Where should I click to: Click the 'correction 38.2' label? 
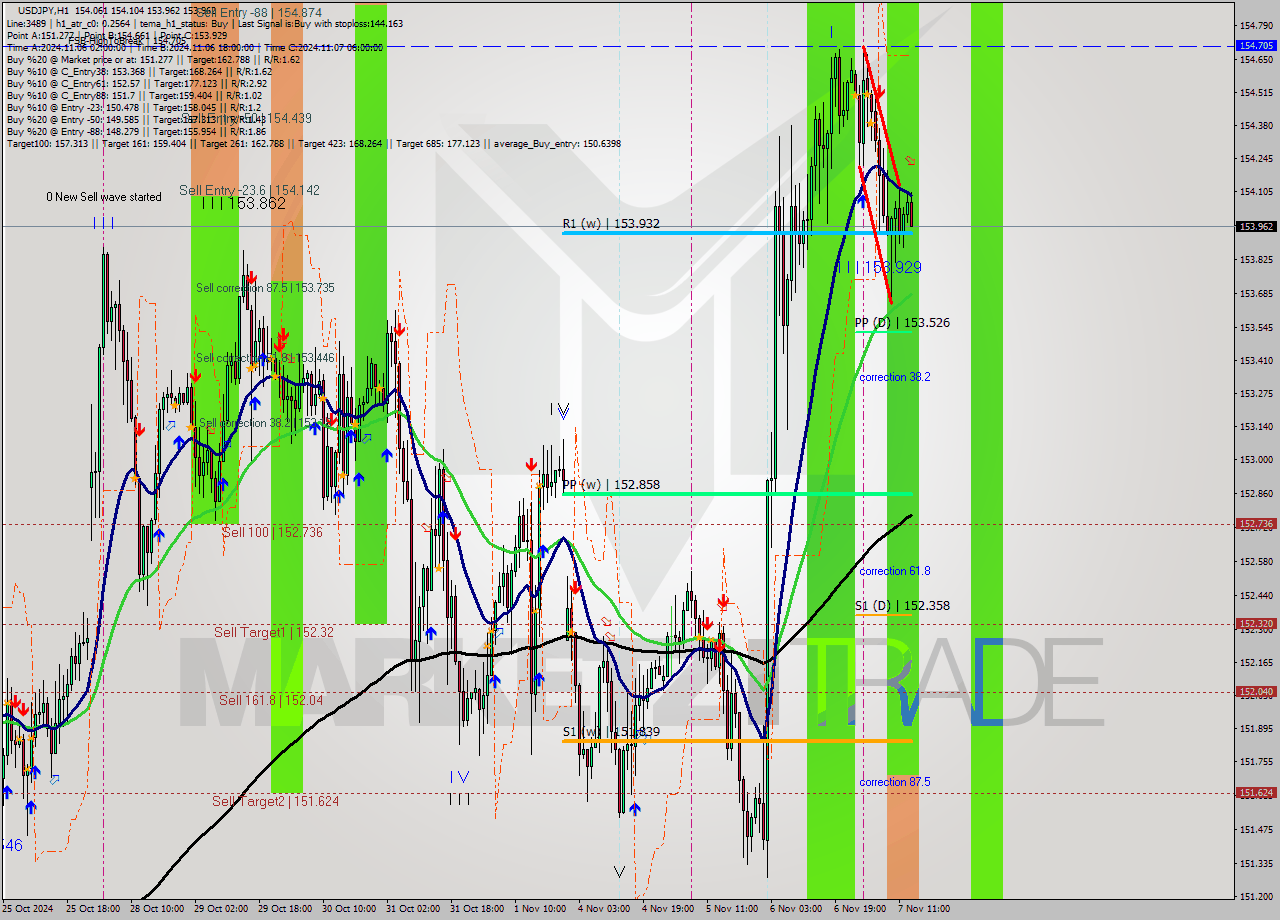pyautogui.click(x=894, y=377)
